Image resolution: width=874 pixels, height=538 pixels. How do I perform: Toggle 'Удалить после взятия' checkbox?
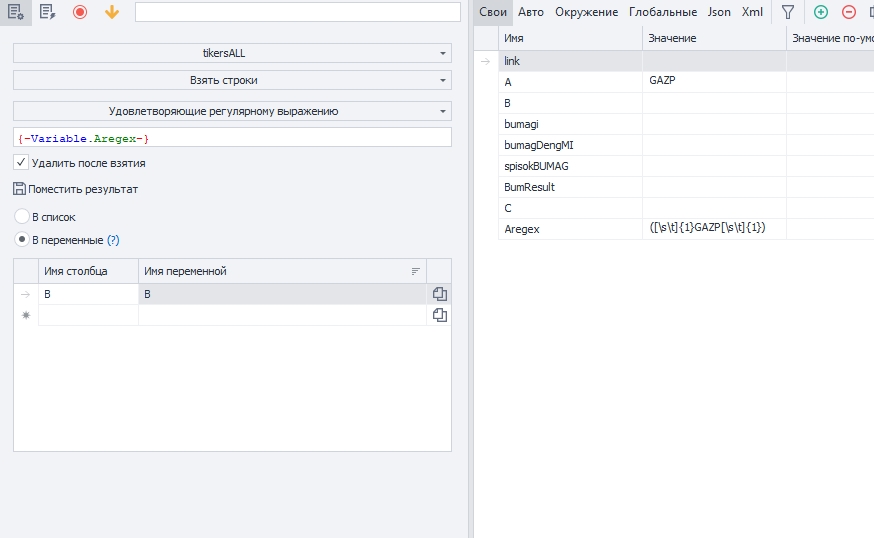(21, 162)
